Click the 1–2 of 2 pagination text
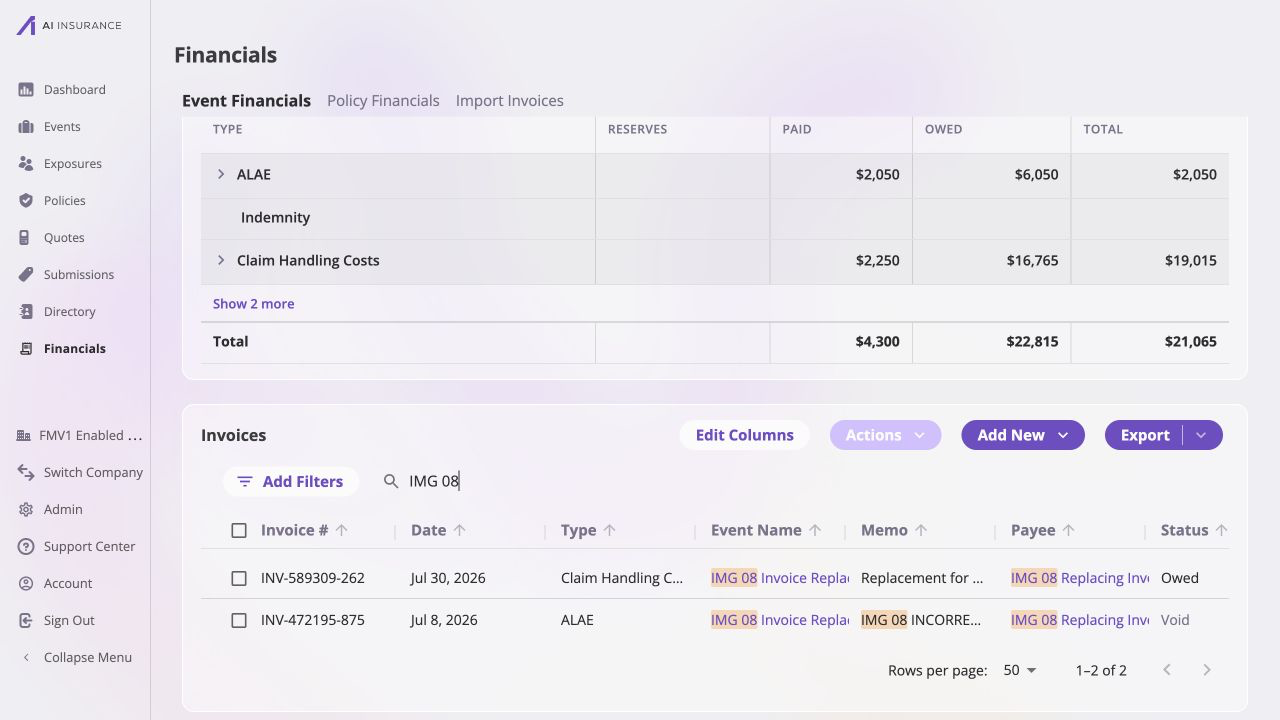This screenshot has height=720, width=1280. [1101, 670]
